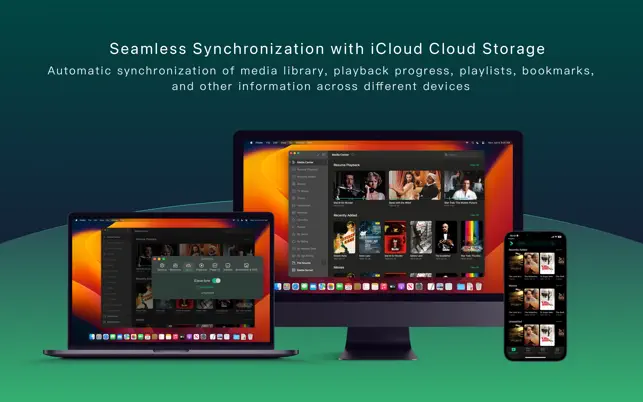Open Apple TV from the iMac dock
643x402 pixels.
pyautogui.click(x=392, y=286)
